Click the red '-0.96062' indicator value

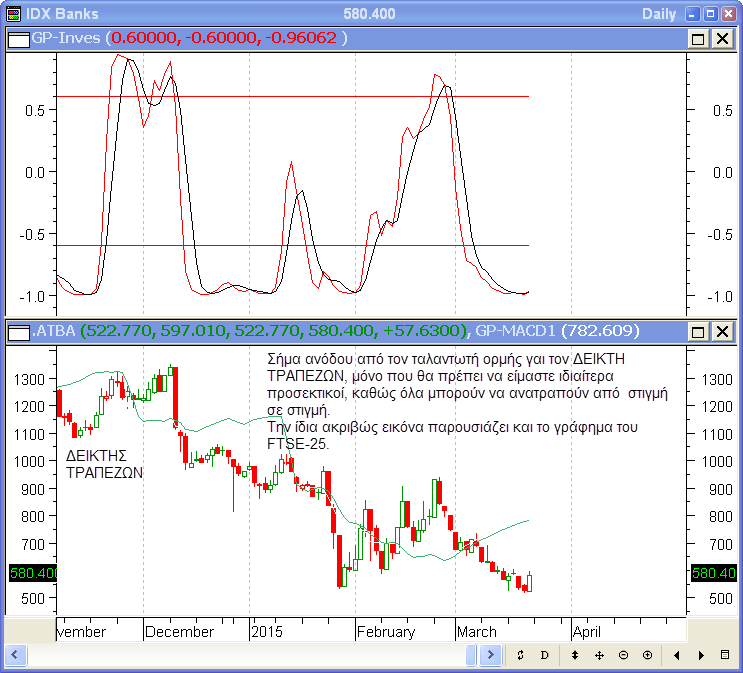click(x=301, y=38)
